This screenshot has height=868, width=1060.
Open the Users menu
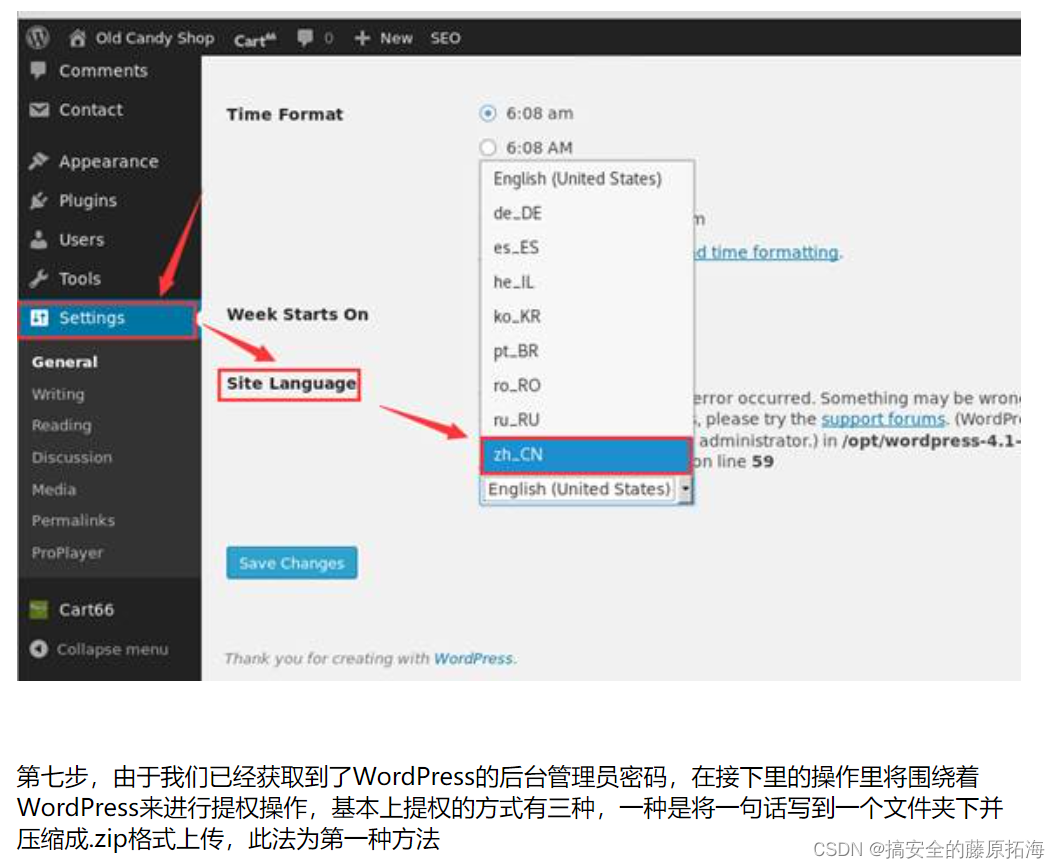[x=82, y=239]
